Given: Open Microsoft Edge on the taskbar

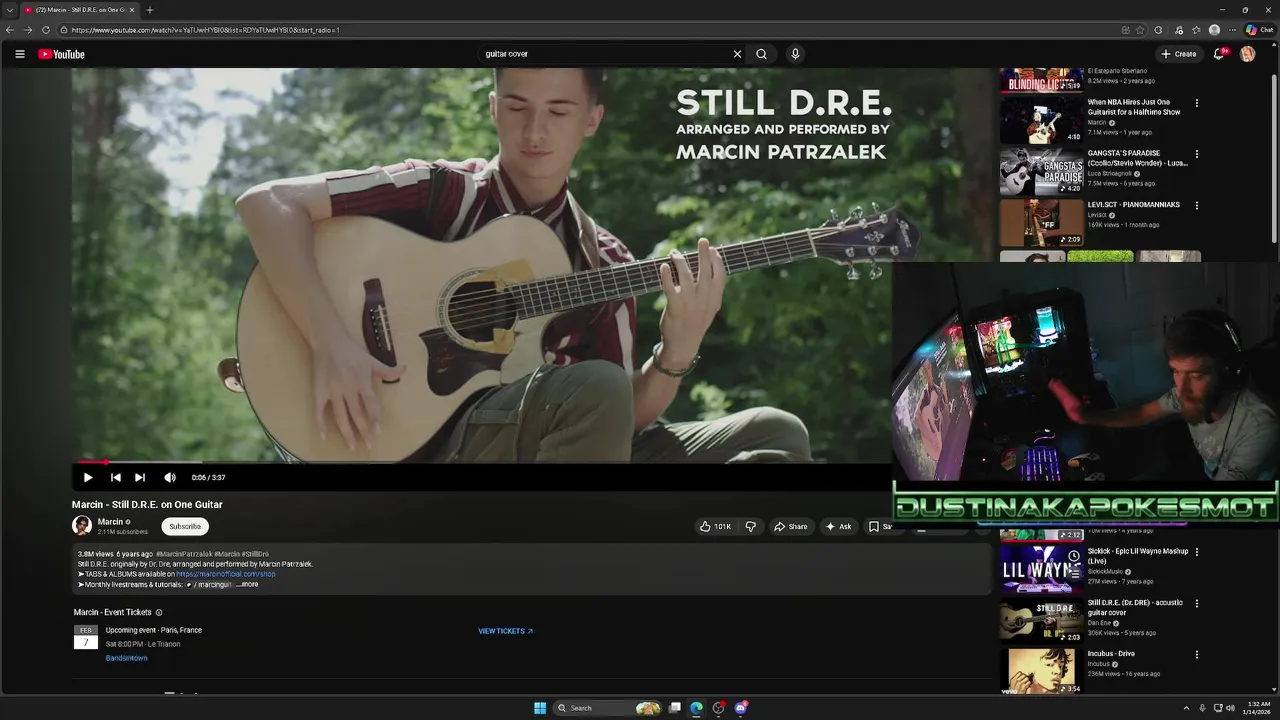Looking at the screenshot, I should point(696,708).
